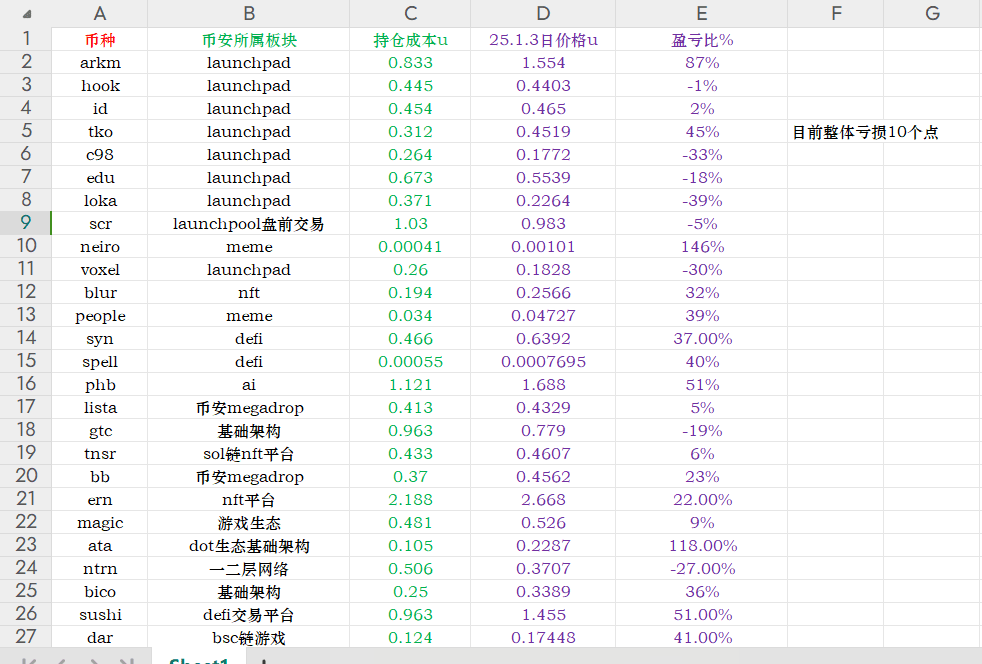Click phb cost value 1.121
This screenshot has width=982, height=664.
pyautogui.click(x=410, y=385)
